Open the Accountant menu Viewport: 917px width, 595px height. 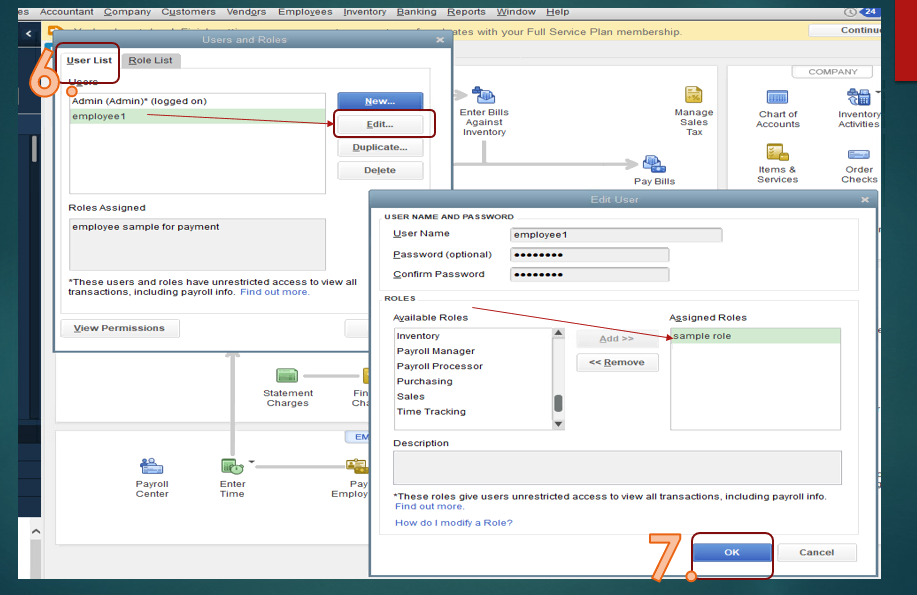(66, 12)
